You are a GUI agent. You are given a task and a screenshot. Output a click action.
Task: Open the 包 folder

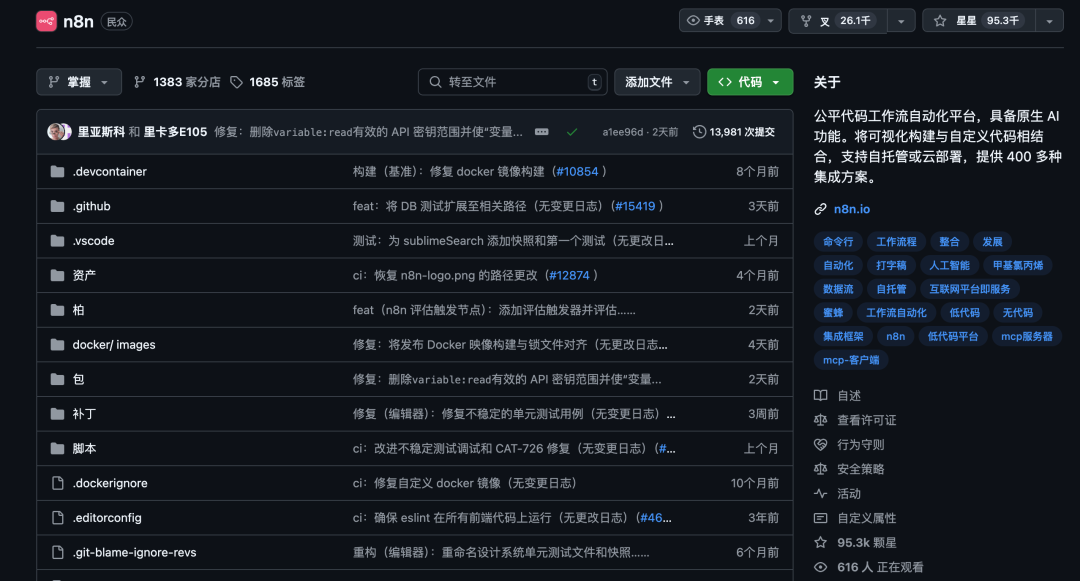coord(79,379)
